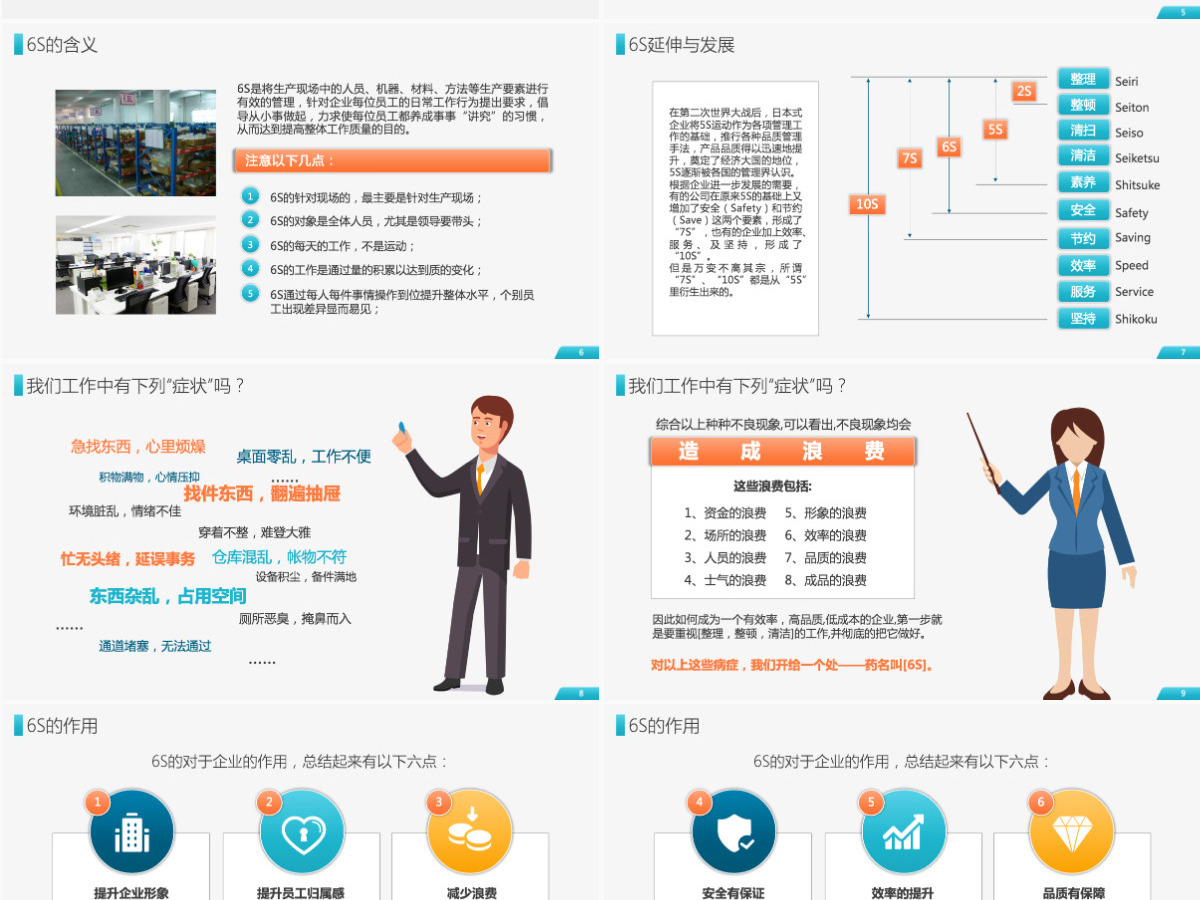1200x900 pixels.
Task: Click the 整理 Seiri box
Action: [x=1083, y=80]
